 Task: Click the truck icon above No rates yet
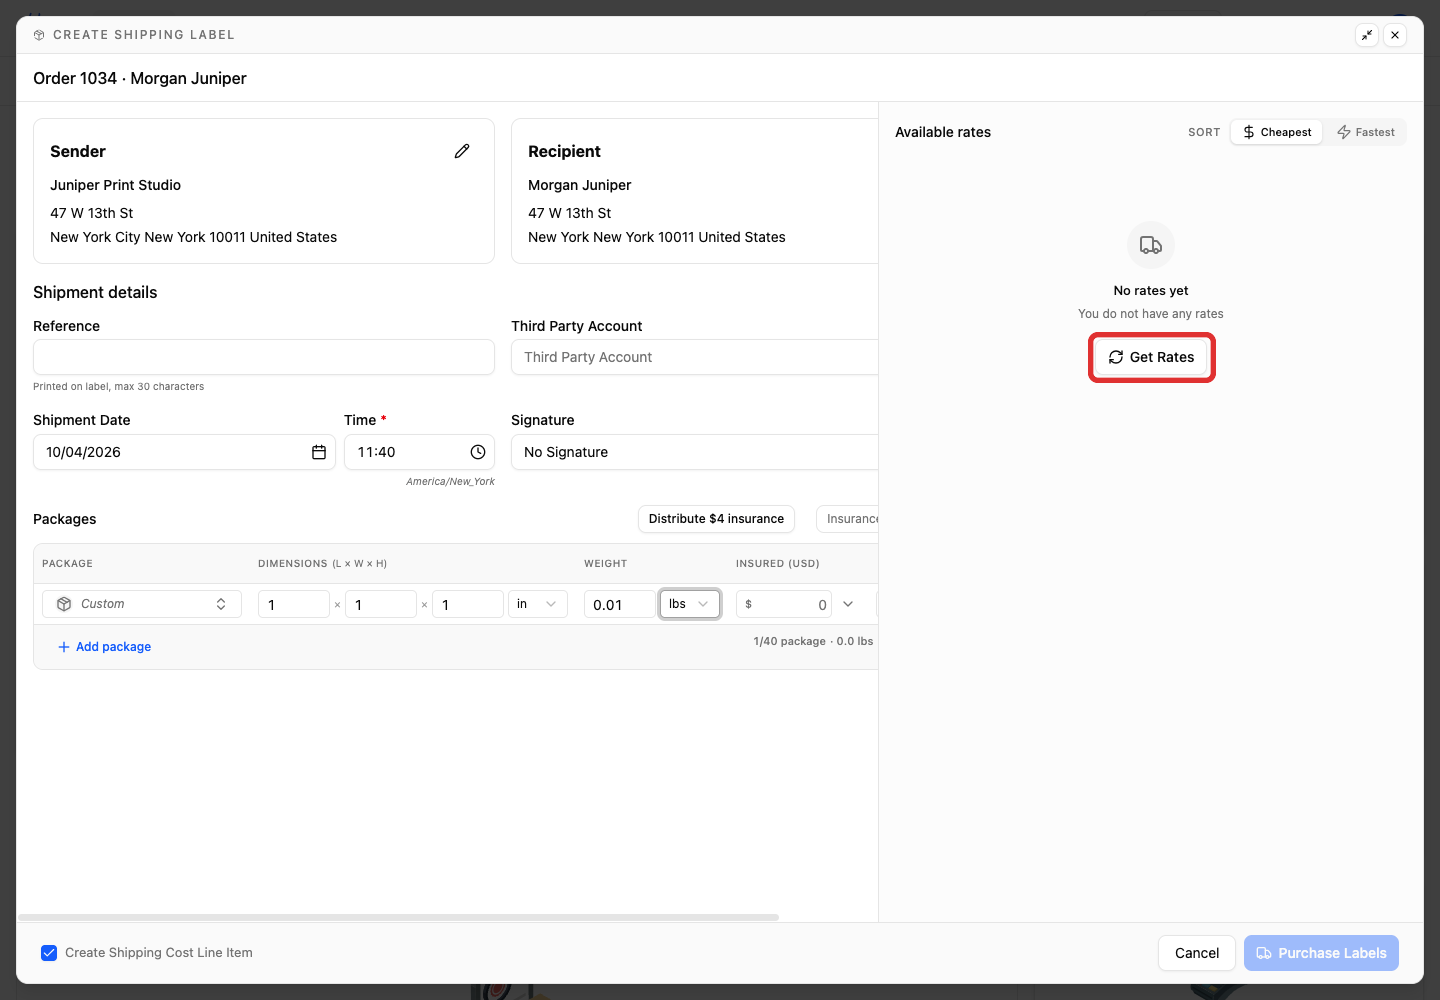click(1151, 245)
